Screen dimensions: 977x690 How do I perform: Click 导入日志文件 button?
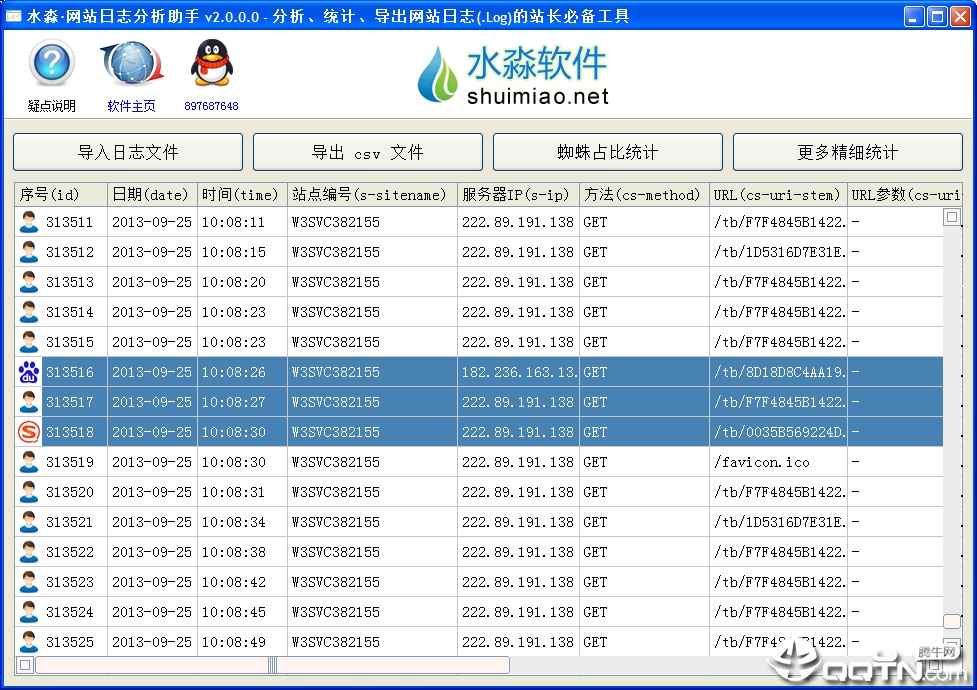pos(128,152)
